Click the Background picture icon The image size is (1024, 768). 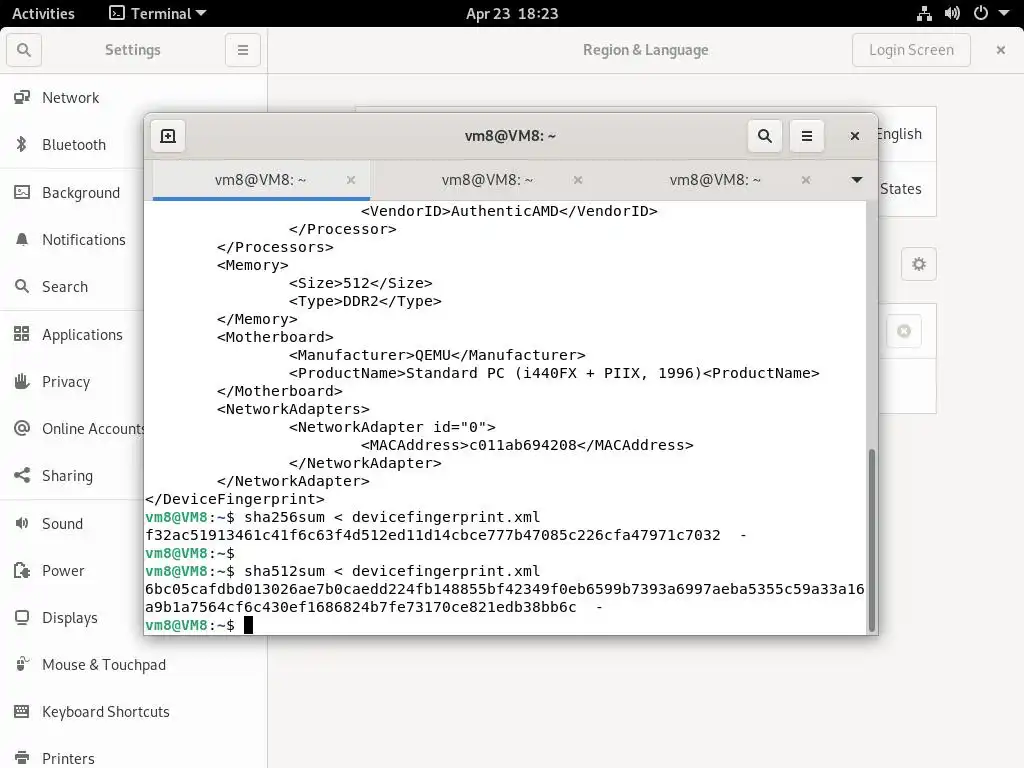[22, 193]
